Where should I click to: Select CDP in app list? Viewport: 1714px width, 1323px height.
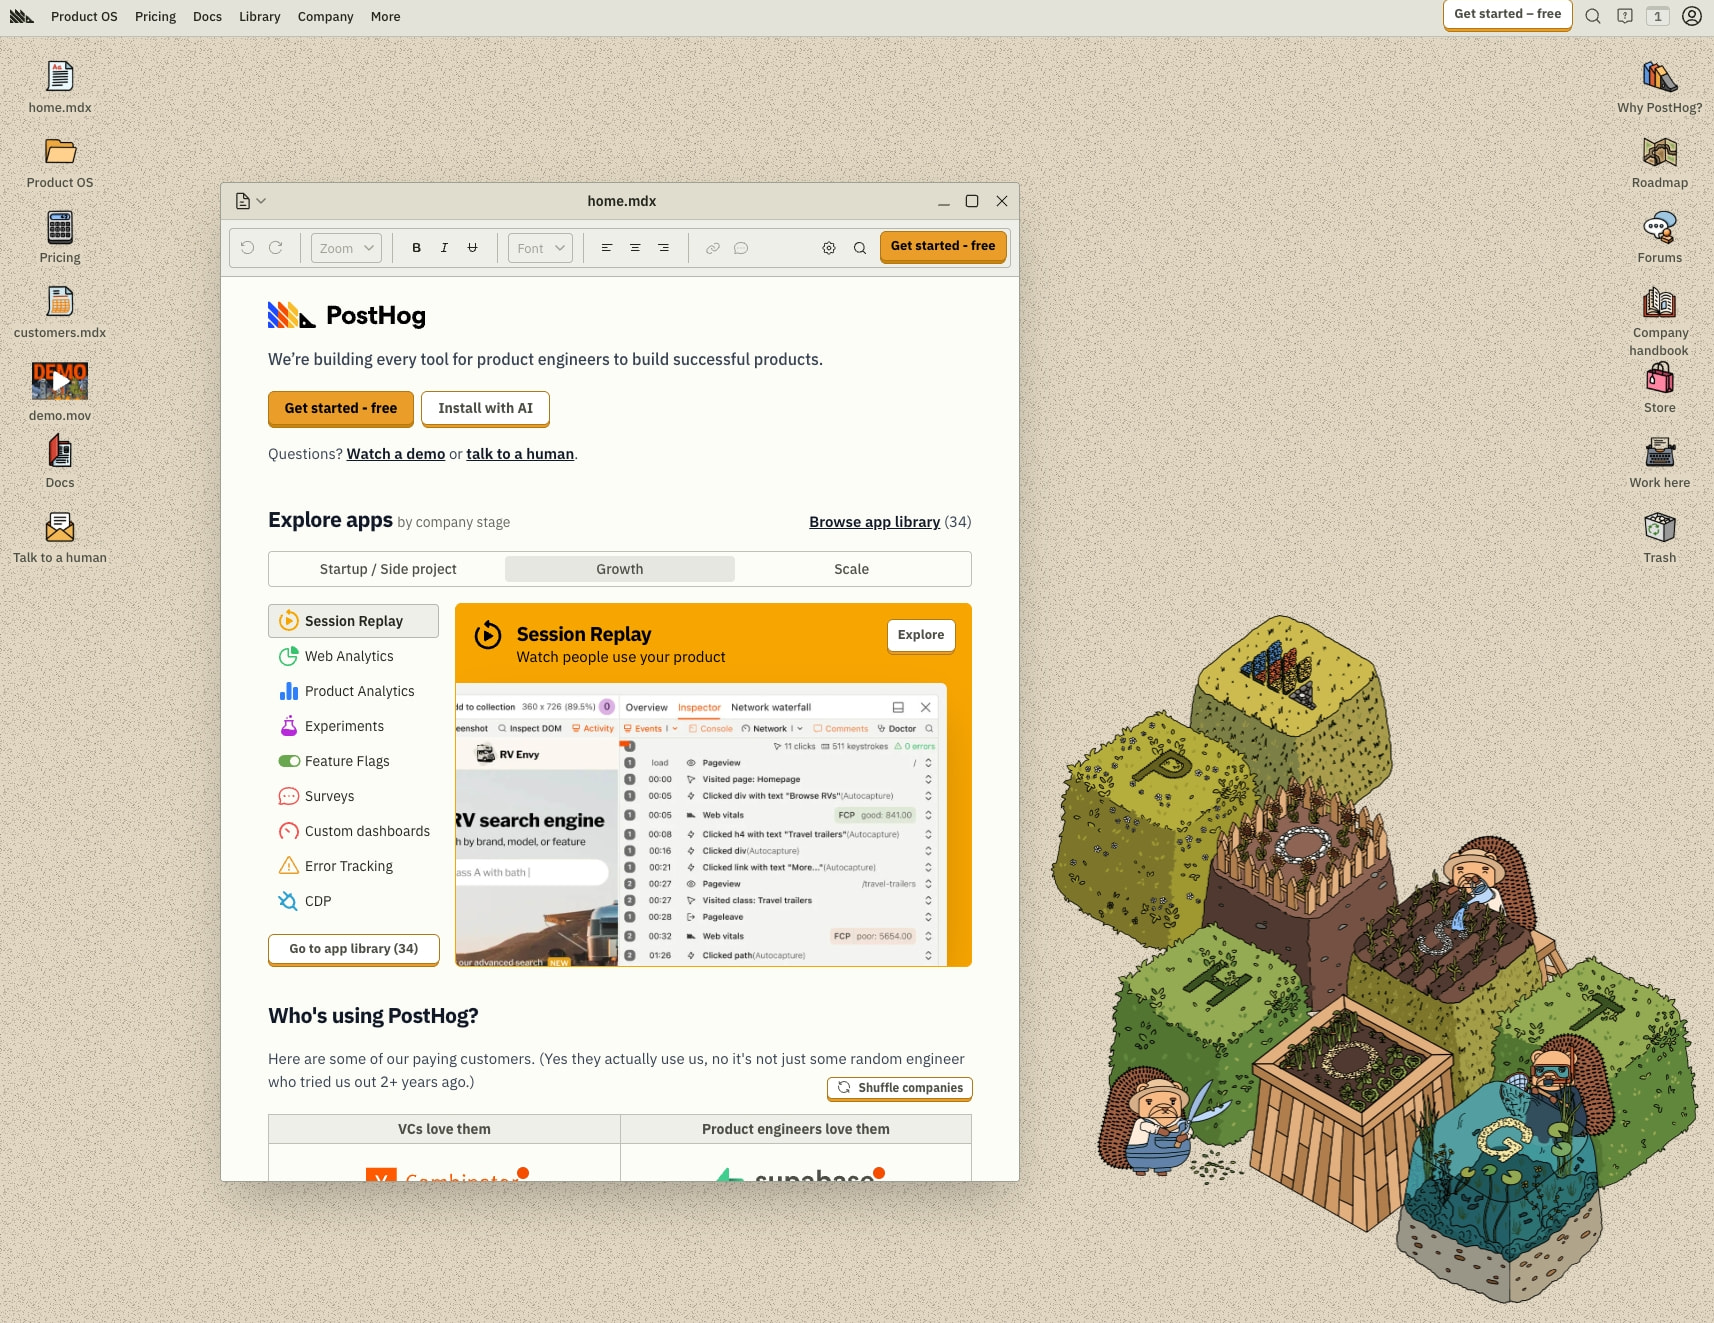coord(353,901)
